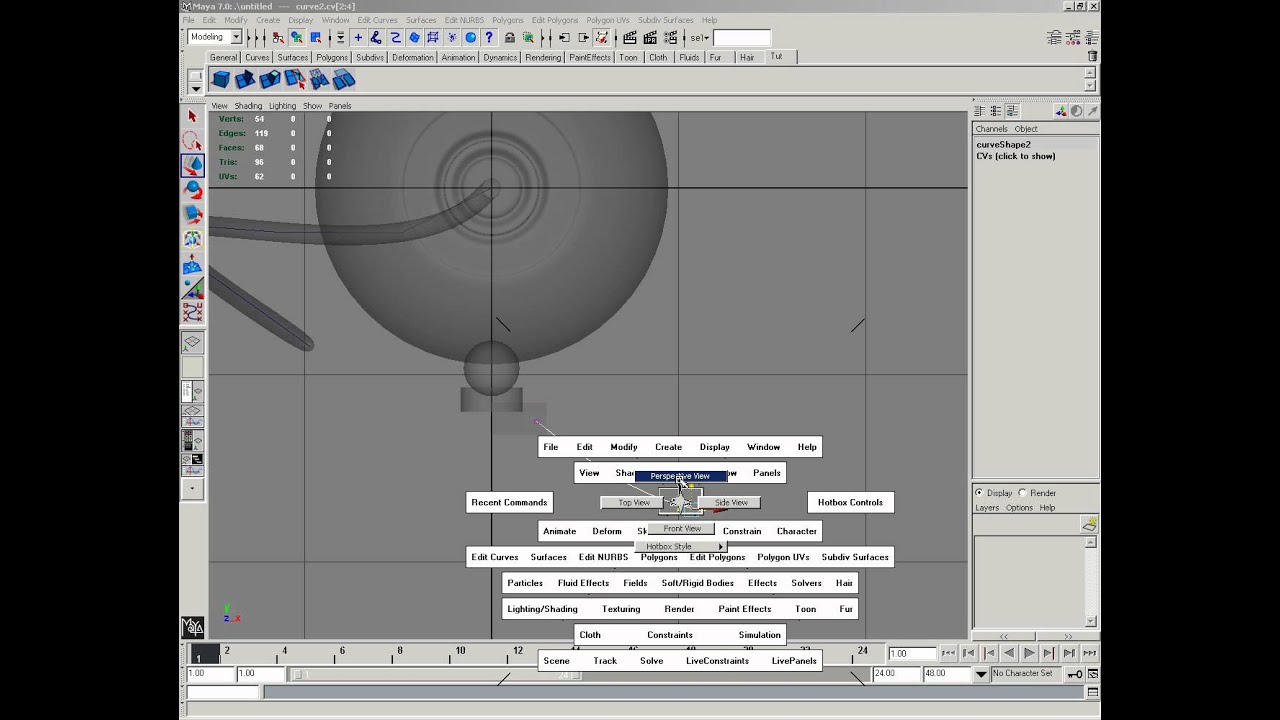Open the Modeling menu set dropdown
The height and width of the screenshot is (720, 1280).
click(x=237, y=37)
